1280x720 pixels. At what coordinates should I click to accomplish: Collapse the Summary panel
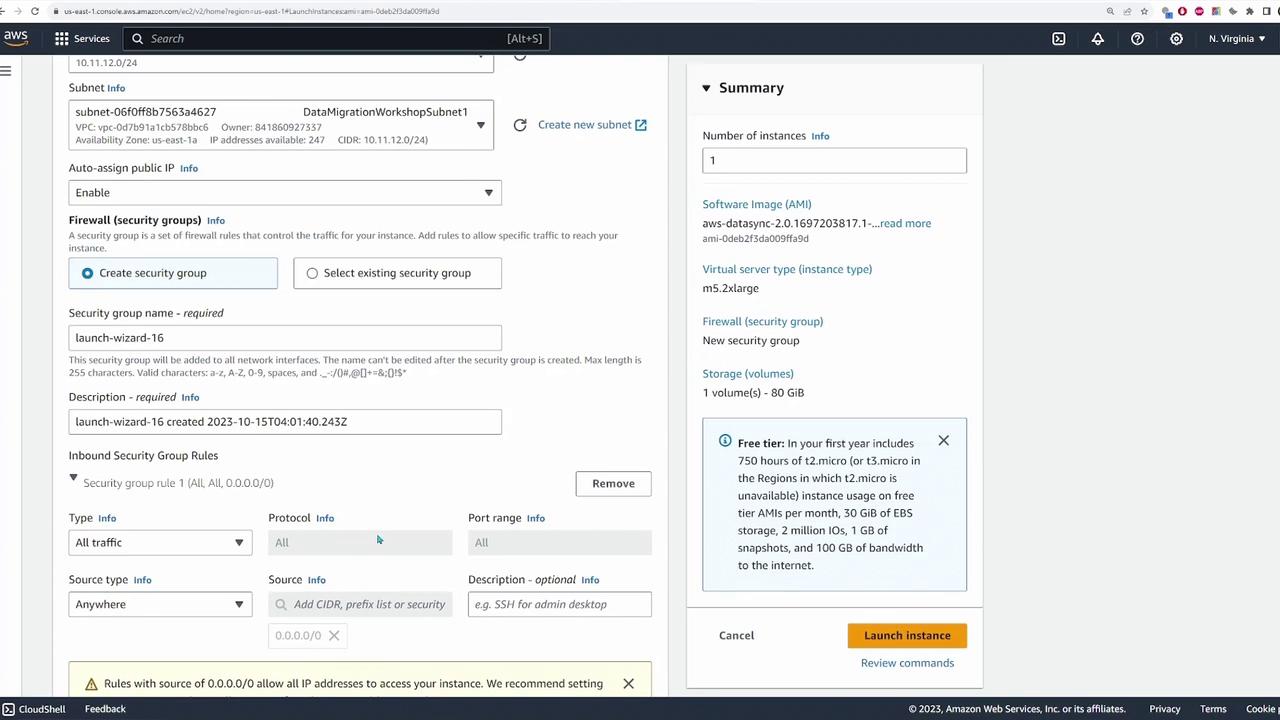tap(706, 88)
